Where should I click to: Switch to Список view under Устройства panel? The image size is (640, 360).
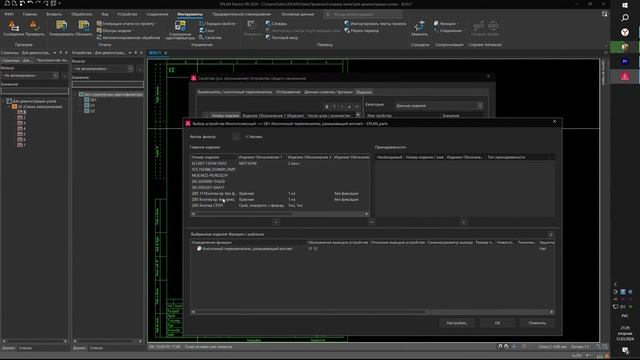(96, 348)
